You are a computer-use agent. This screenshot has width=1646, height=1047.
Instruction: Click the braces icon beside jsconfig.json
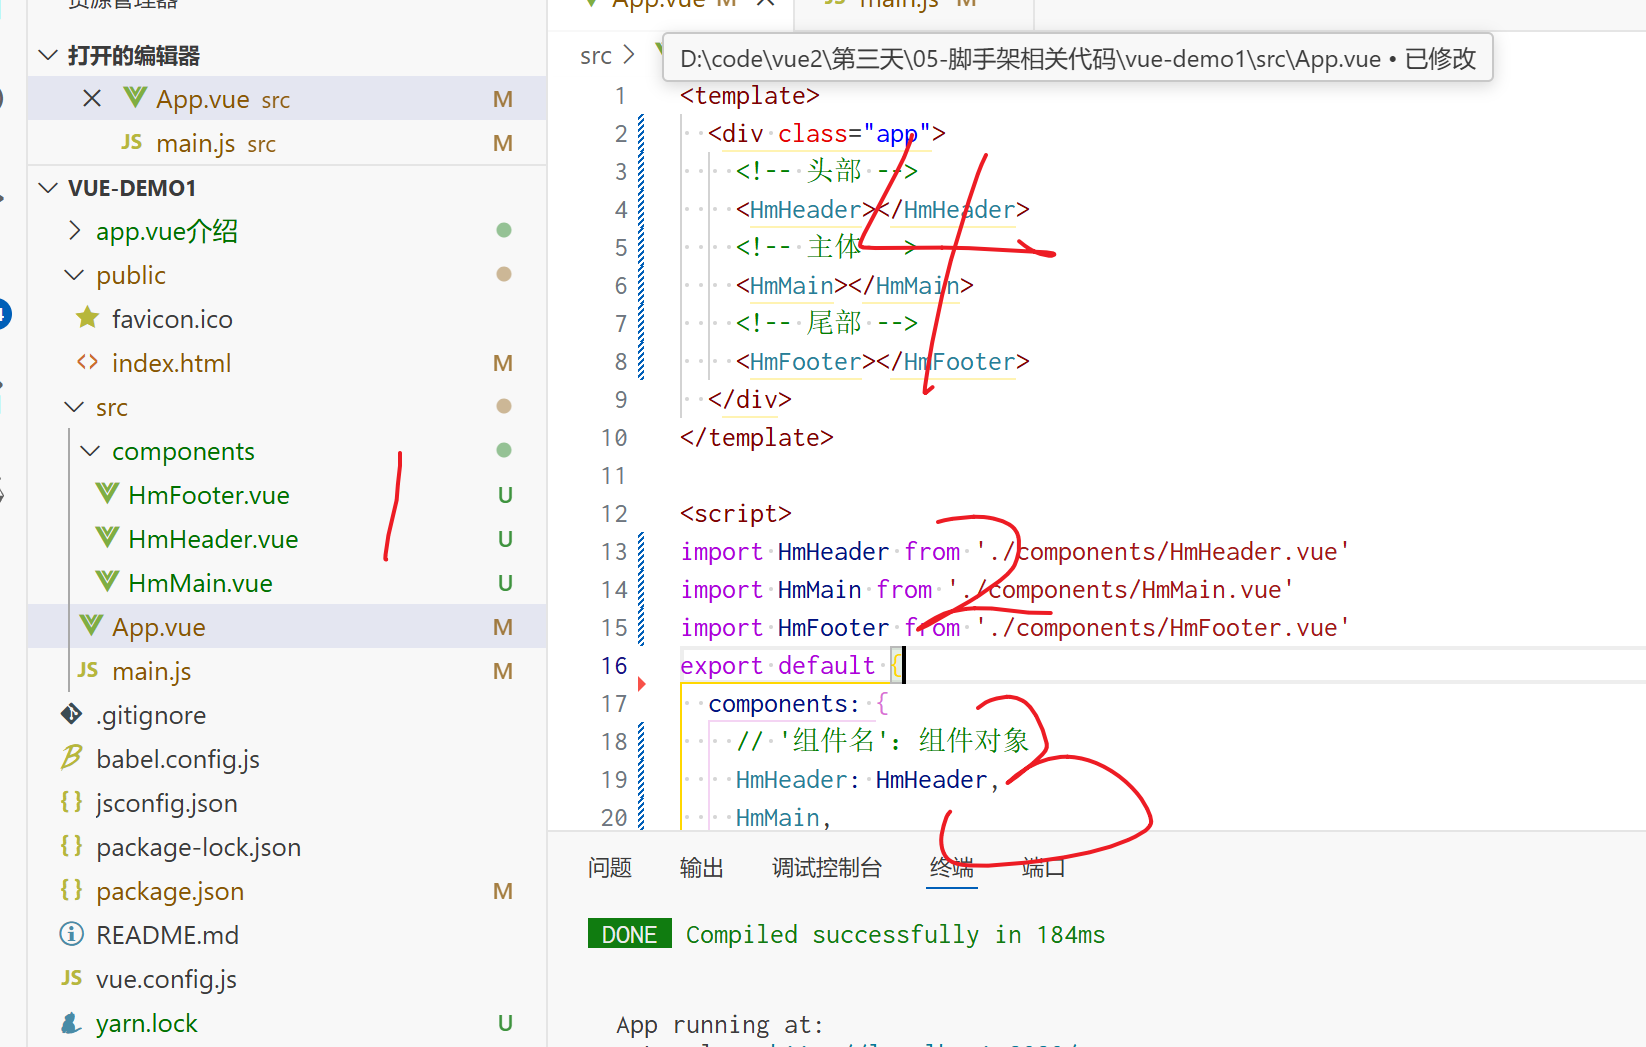click(x=72, y=802)
